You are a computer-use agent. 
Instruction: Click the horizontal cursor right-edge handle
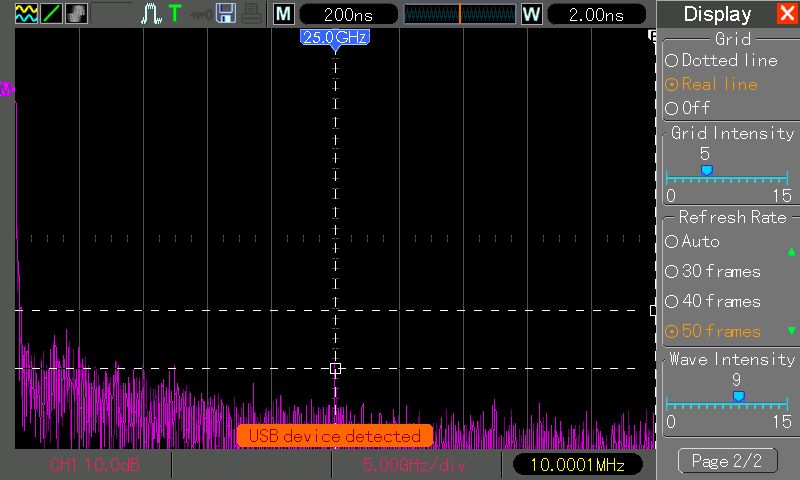(x=653, y=310)
